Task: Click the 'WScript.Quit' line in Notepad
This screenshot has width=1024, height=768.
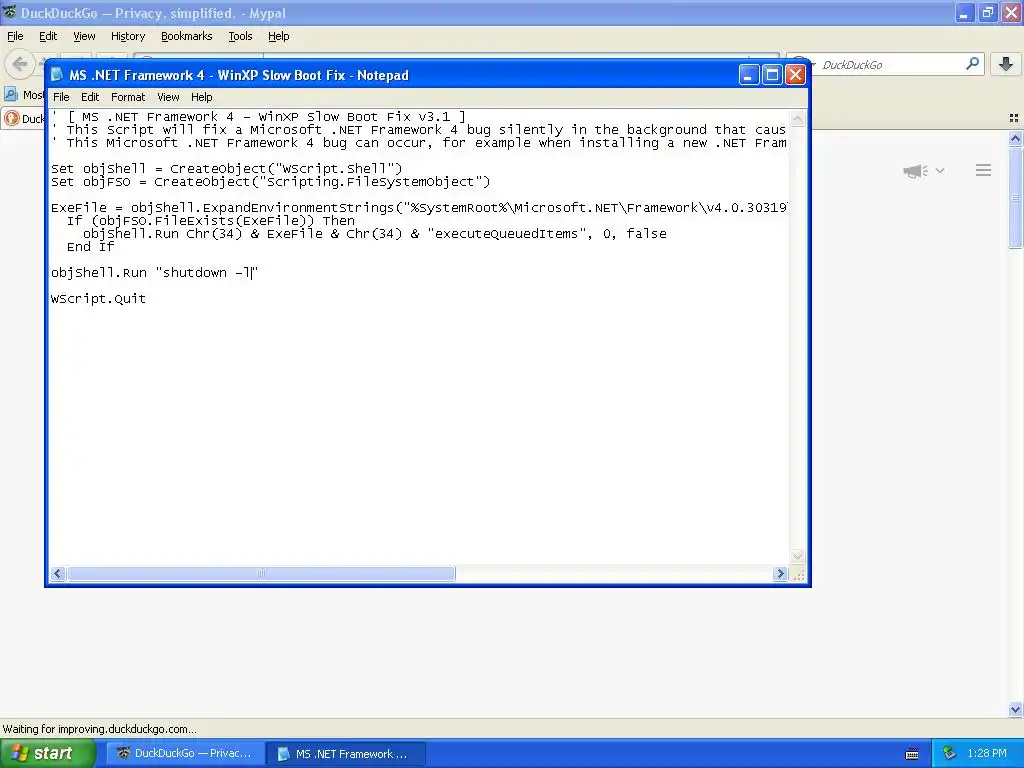Action: 99,299
